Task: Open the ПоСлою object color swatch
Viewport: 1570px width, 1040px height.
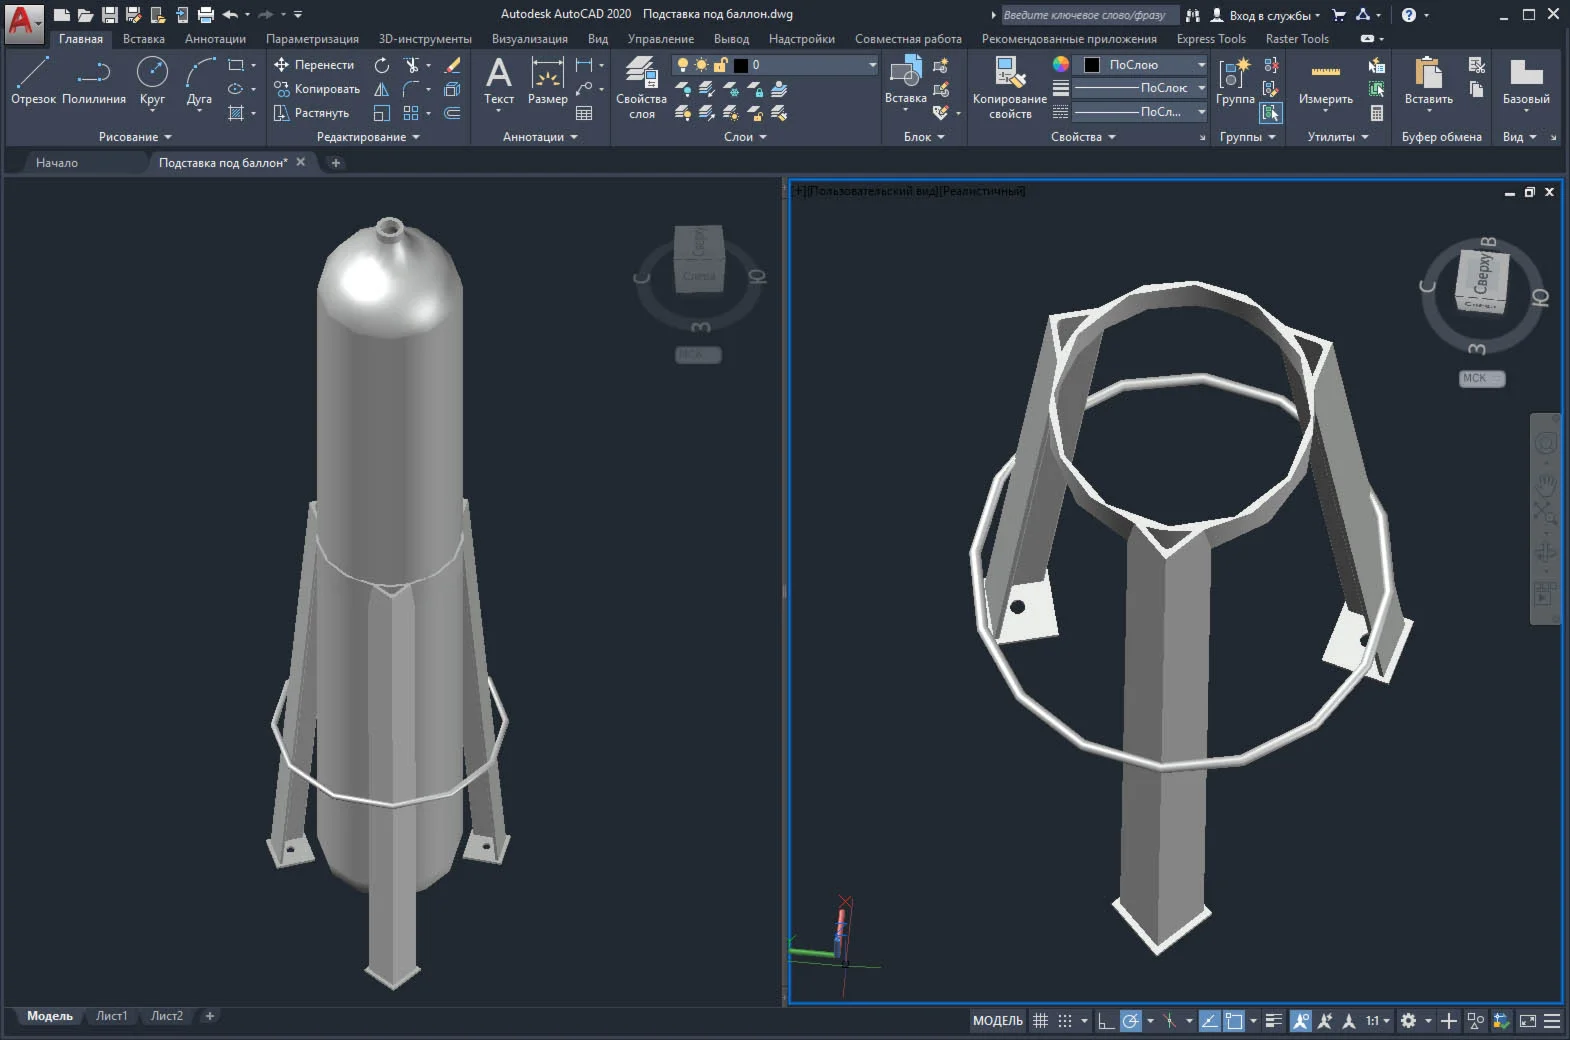Action: pos(1092,65)
